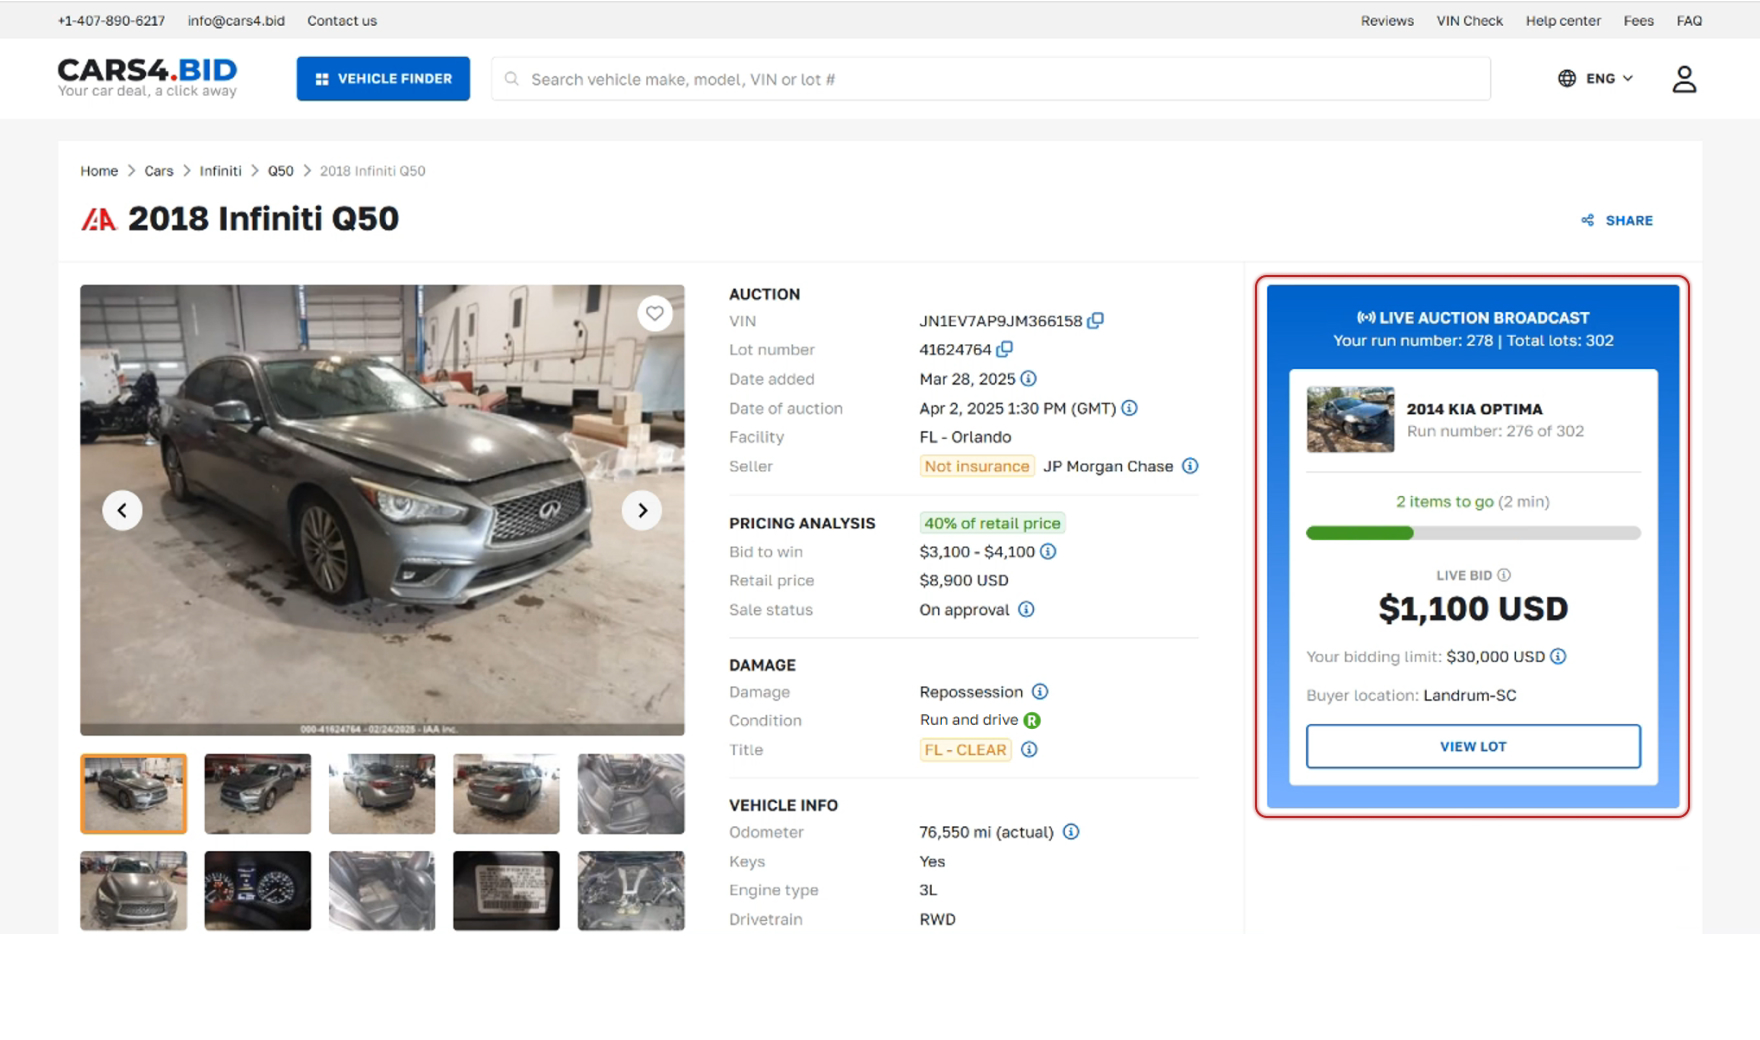1760x1040 pixels.
Task: Go to next vehicle photo
Action: [642, 510]
